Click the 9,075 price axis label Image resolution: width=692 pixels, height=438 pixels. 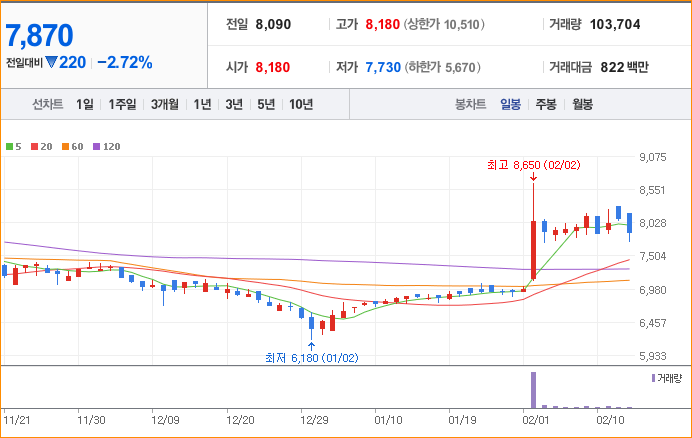[653, 157]
